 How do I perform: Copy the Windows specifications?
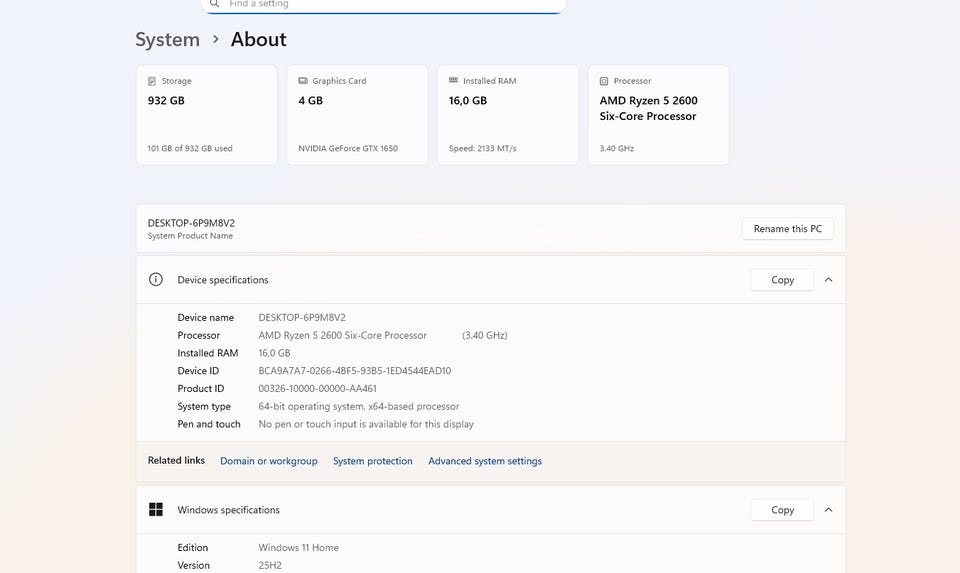(782, 510)
